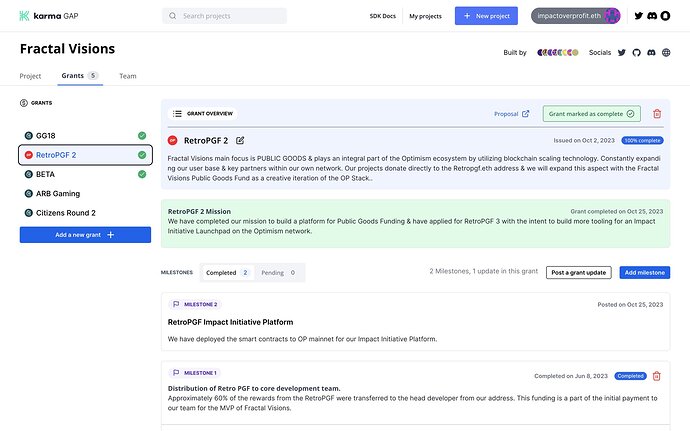This screenshot has height=431, width=690.
Task: Click the Citizens Round 2 grant icon
Action: click(x=29, y=213)
